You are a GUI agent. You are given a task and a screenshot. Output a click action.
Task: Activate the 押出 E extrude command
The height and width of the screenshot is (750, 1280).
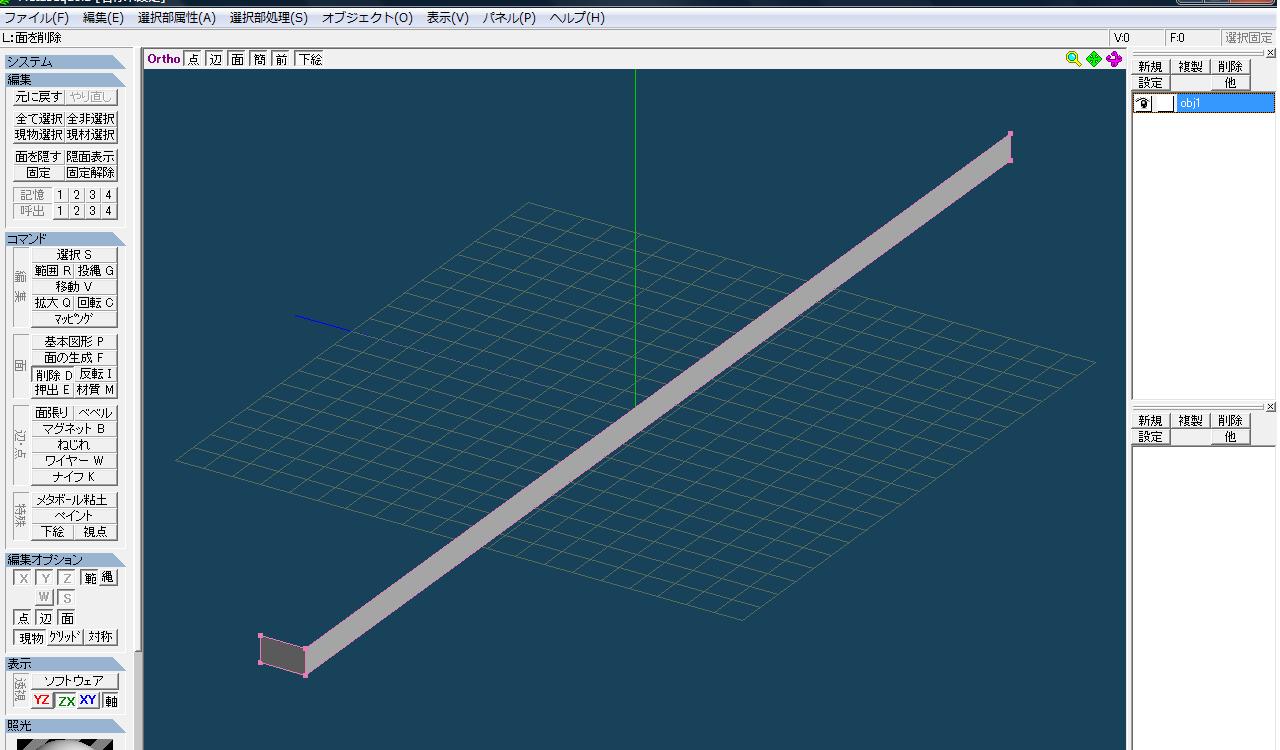pos(53,390)
